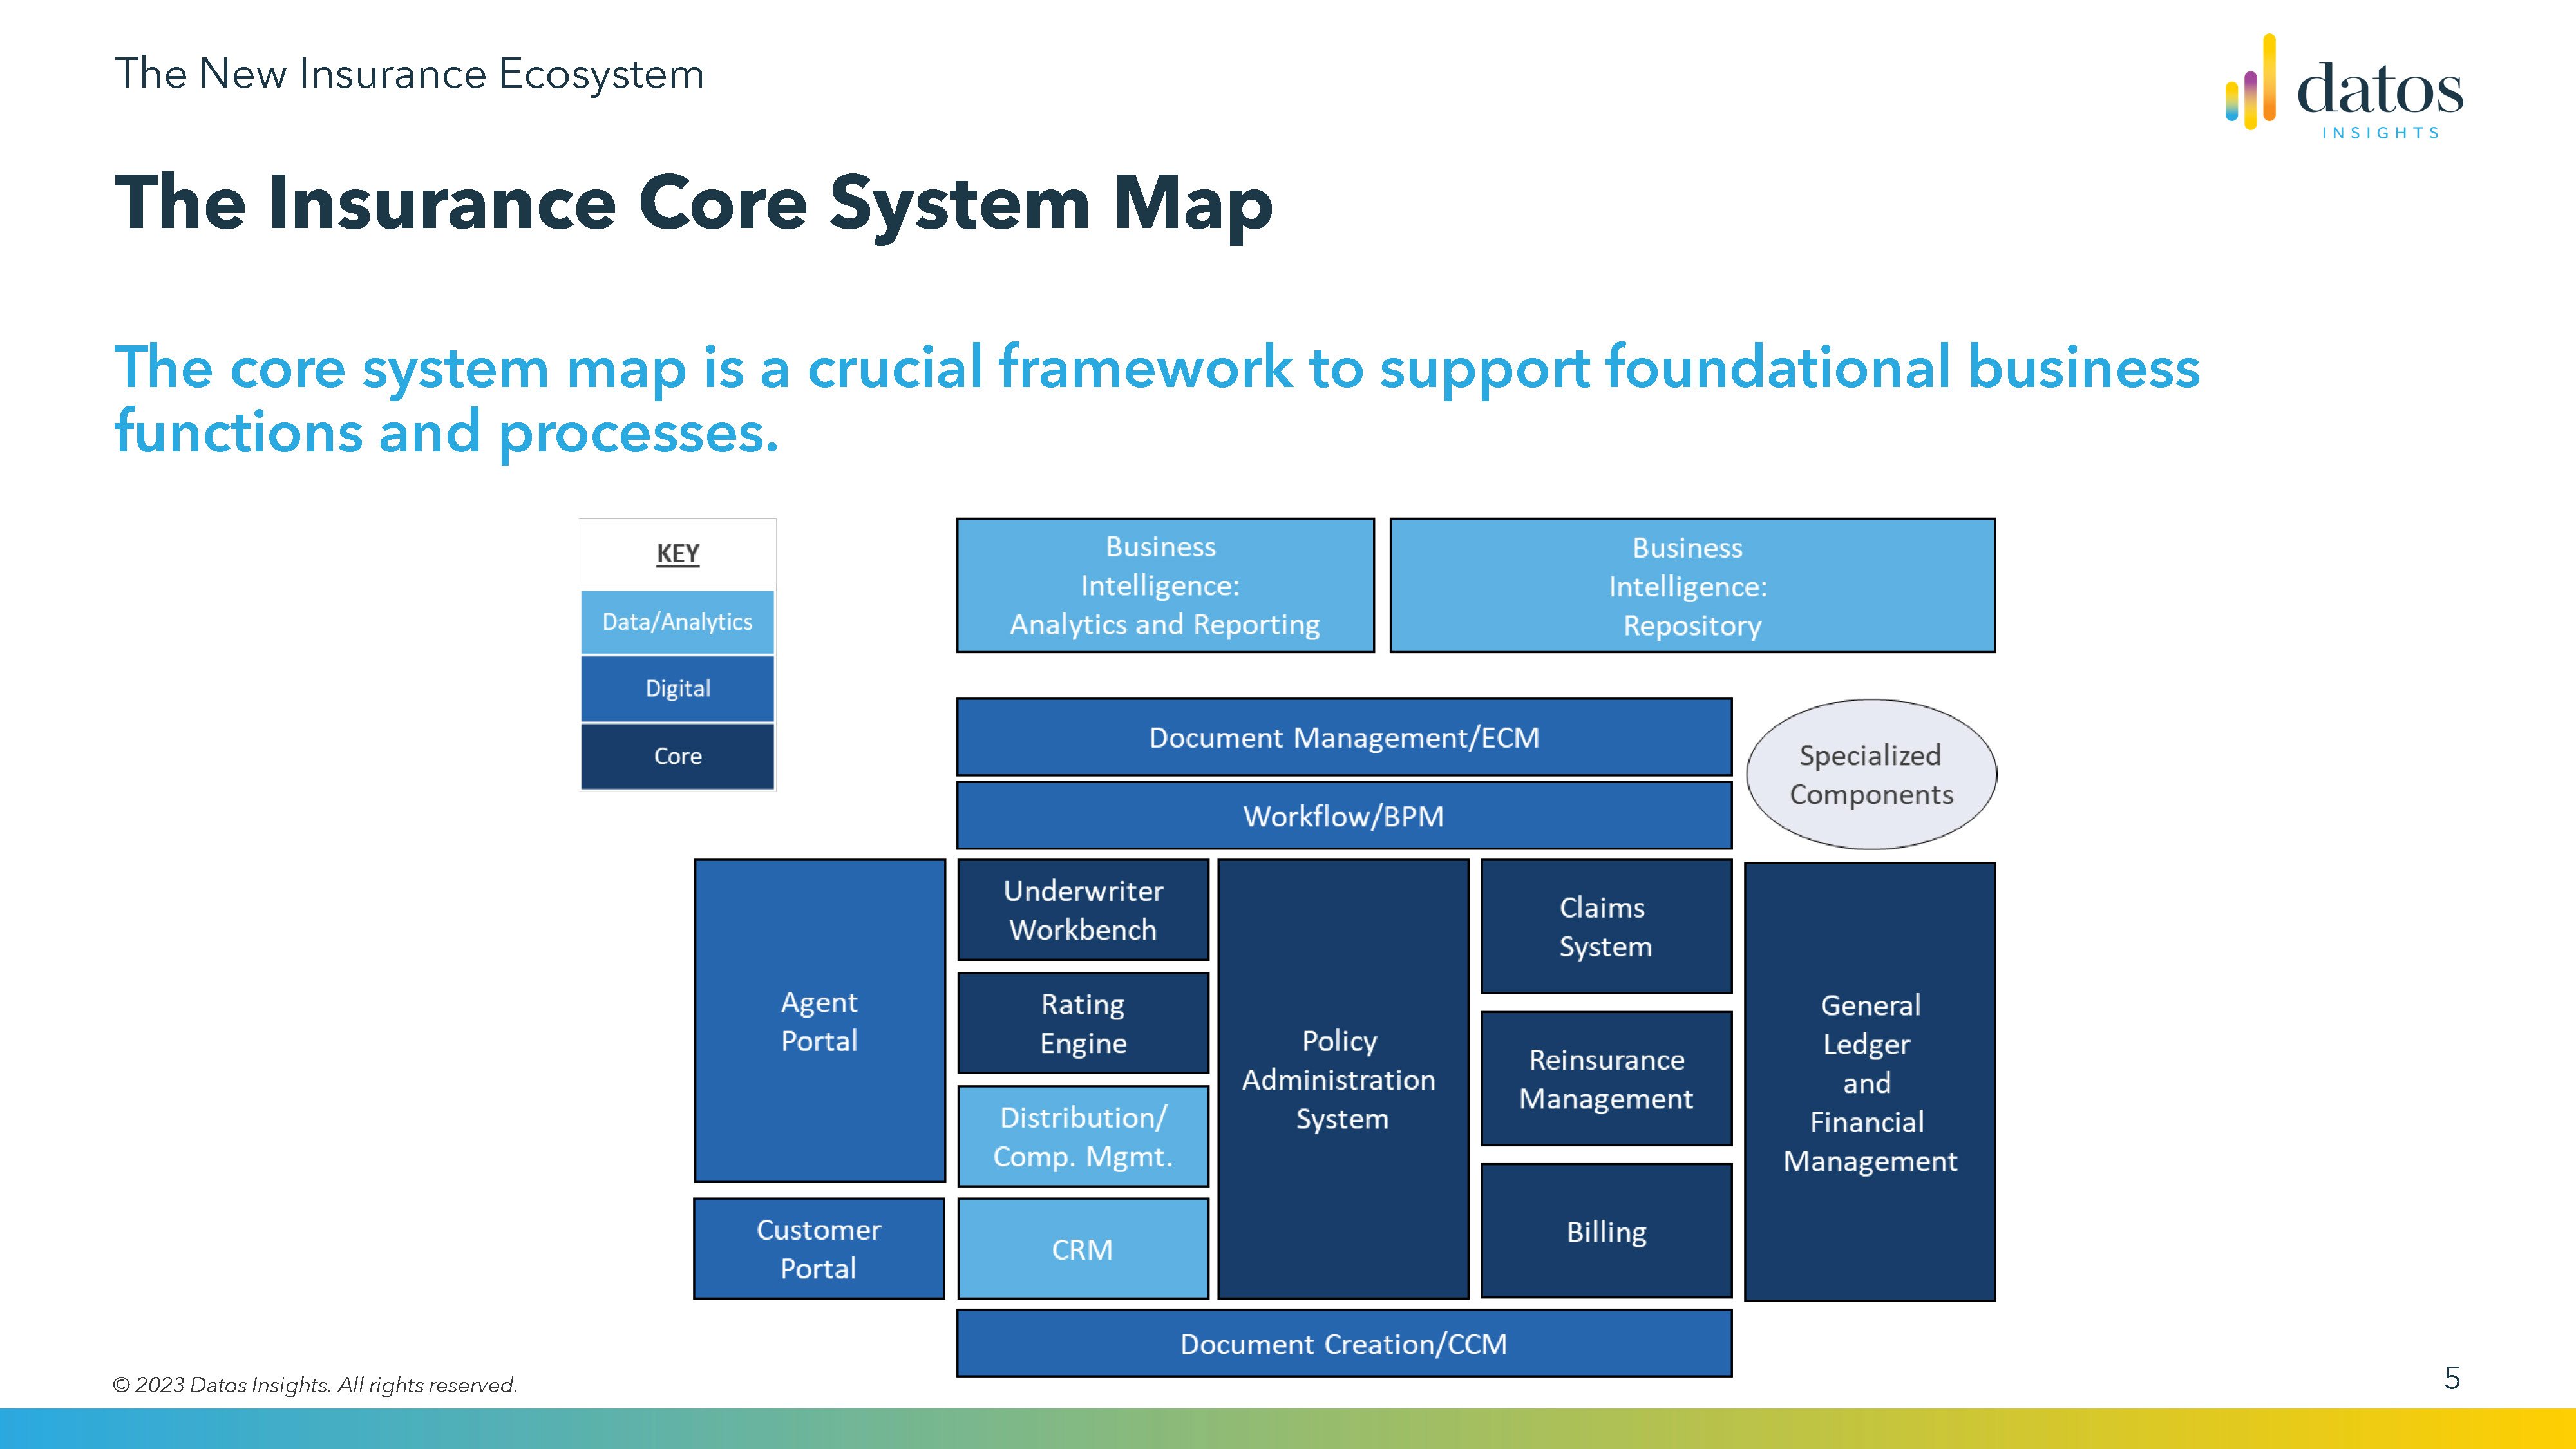The image size is (2576, 1449).
Task: Select the Distribution/Comp. Mgmt. box
Action: coord(1083,1137)
